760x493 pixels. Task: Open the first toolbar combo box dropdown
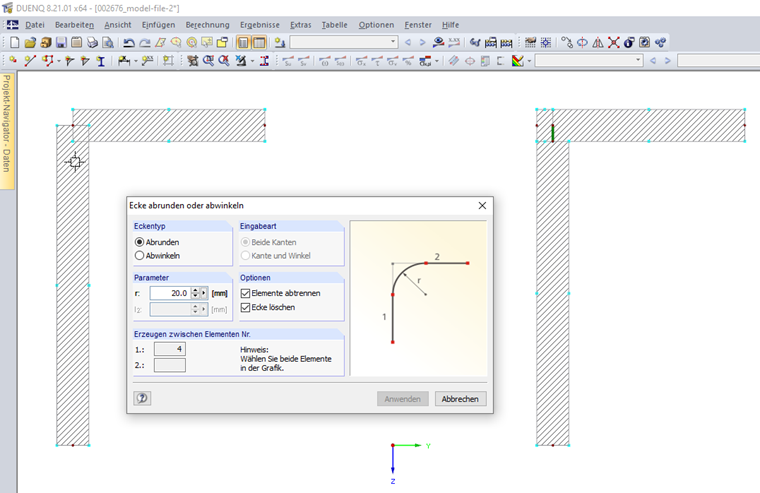point(393,42)
